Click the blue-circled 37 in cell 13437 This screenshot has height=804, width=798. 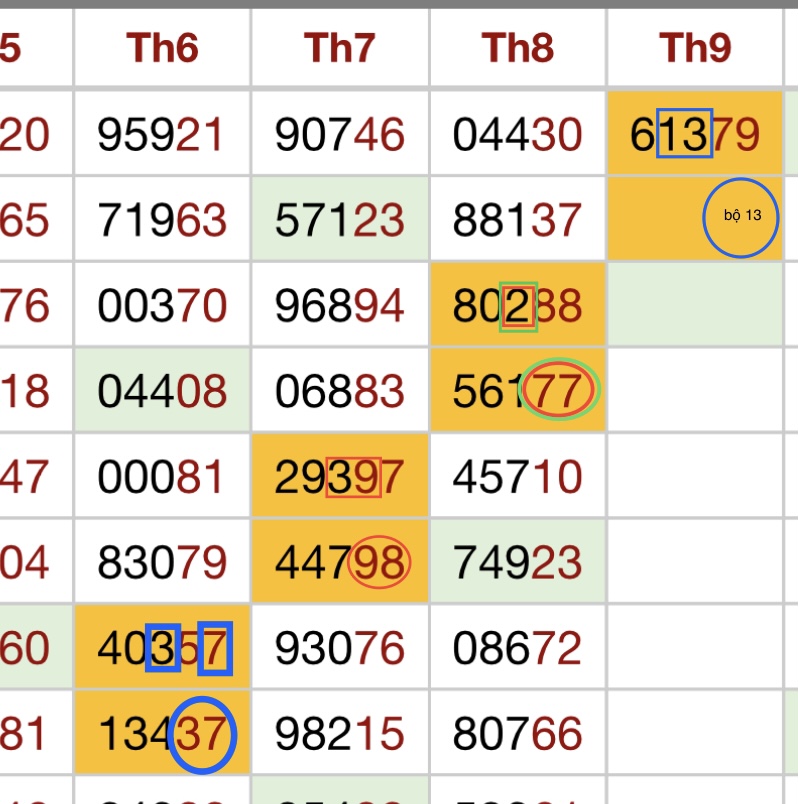[x=203, y=735]
